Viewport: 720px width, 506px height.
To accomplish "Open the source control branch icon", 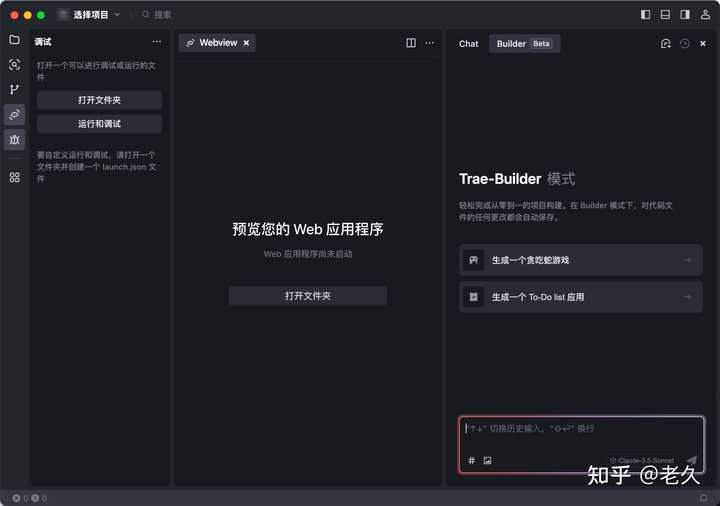I will pos(15,89).
